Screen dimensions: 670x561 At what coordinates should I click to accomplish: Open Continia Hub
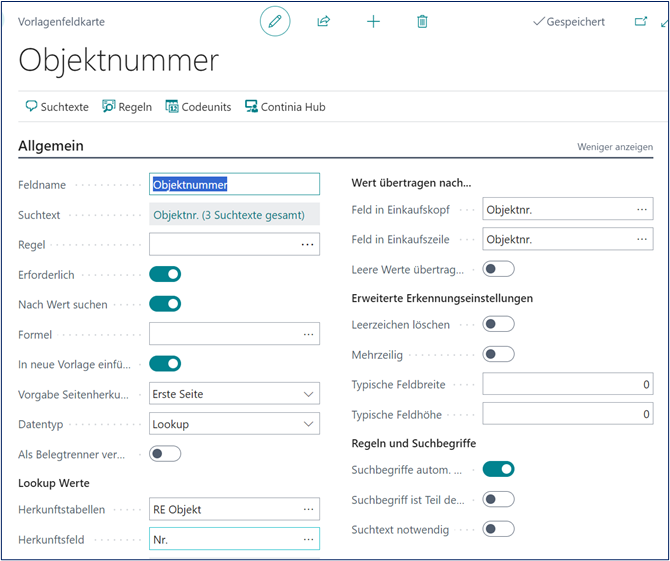[285, 107]
